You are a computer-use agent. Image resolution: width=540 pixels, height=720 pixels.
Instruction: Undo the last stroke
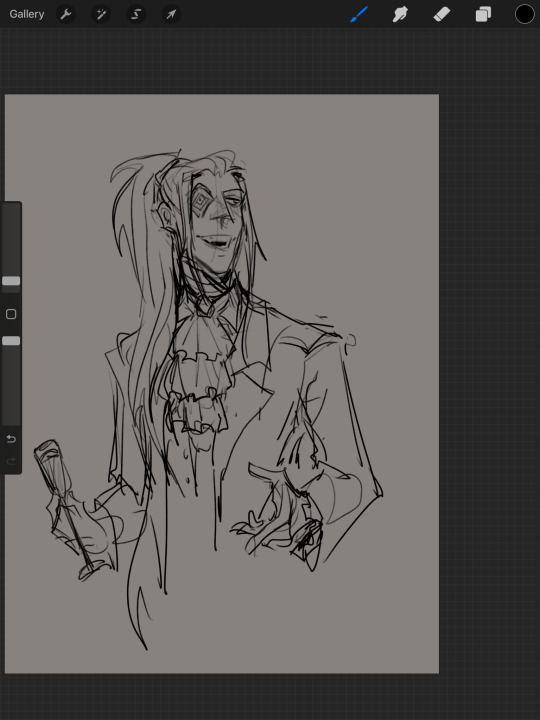11,439
